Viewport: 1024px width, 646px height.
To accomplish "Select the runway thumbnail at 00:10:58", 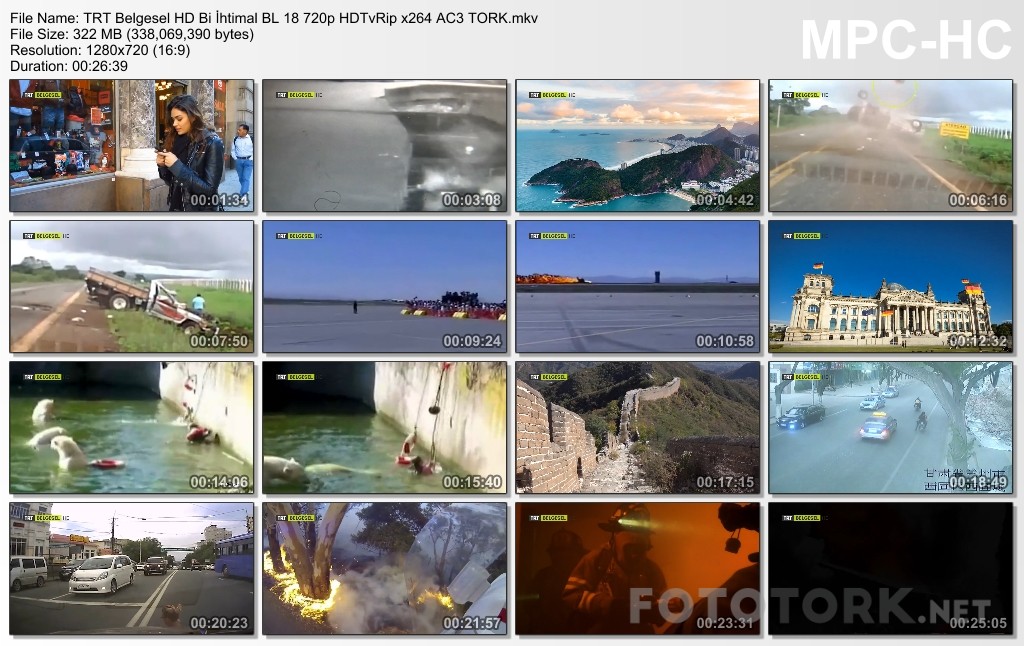I will coord(637,287).
